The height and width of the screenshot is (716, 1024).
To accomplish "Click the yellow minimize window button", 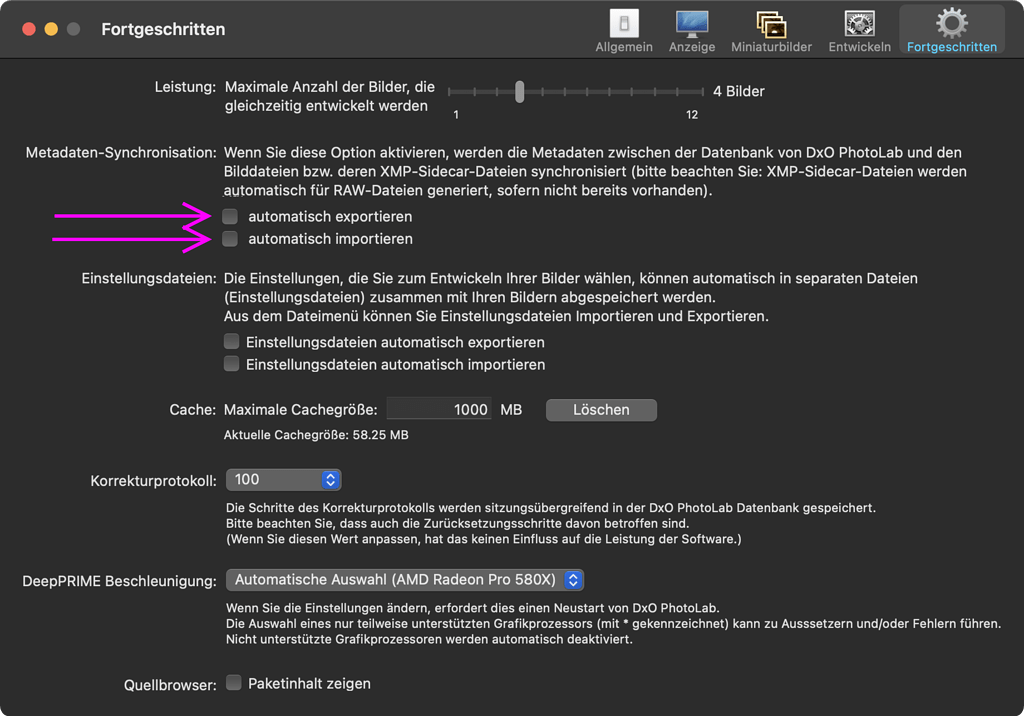I will tap(51, 29).
